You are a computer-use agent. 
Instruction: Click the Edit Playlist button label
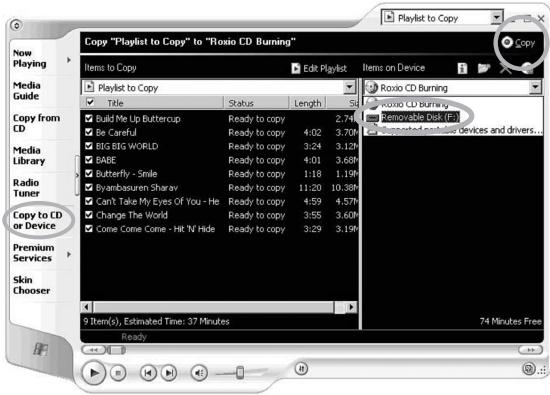tap(325, 68)
